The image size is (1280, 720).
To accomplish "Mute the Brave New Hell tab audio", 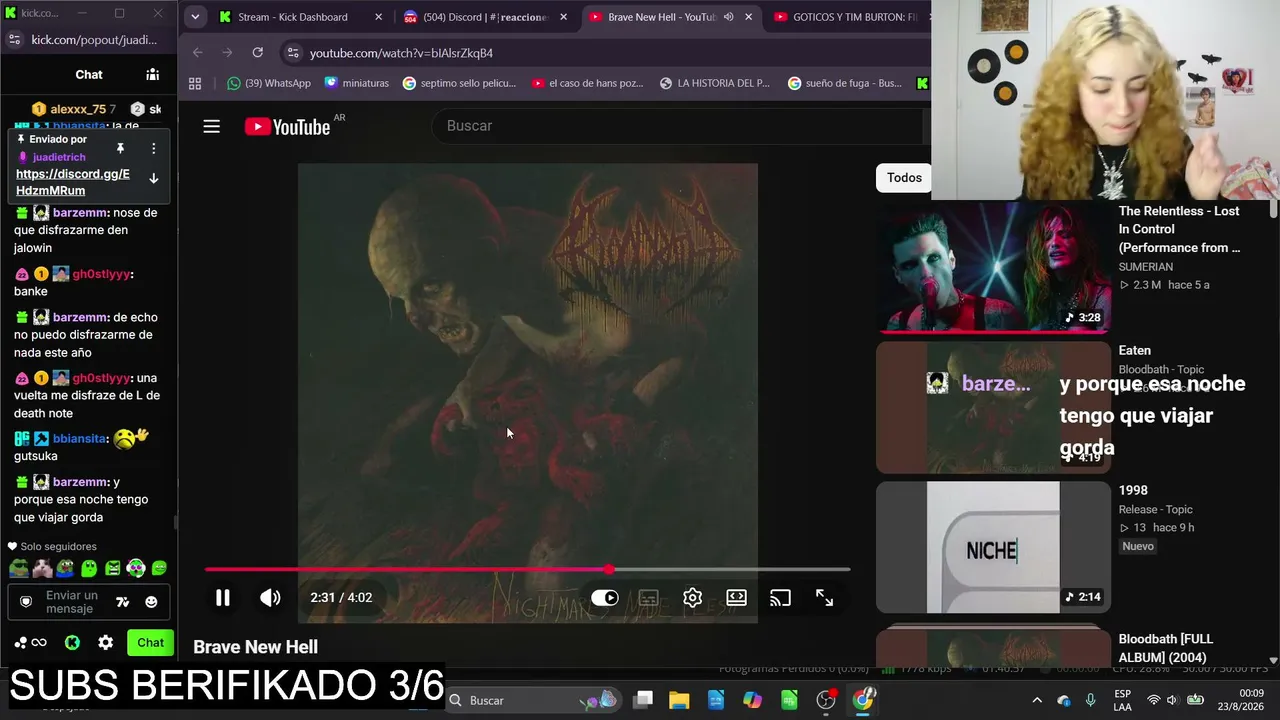I will coord(728,17).
